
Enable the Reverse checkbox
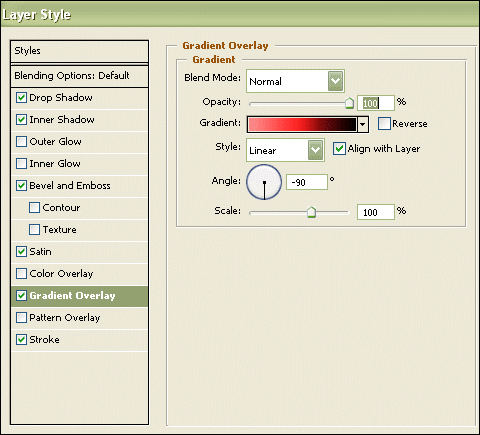(x=384, y=123)
